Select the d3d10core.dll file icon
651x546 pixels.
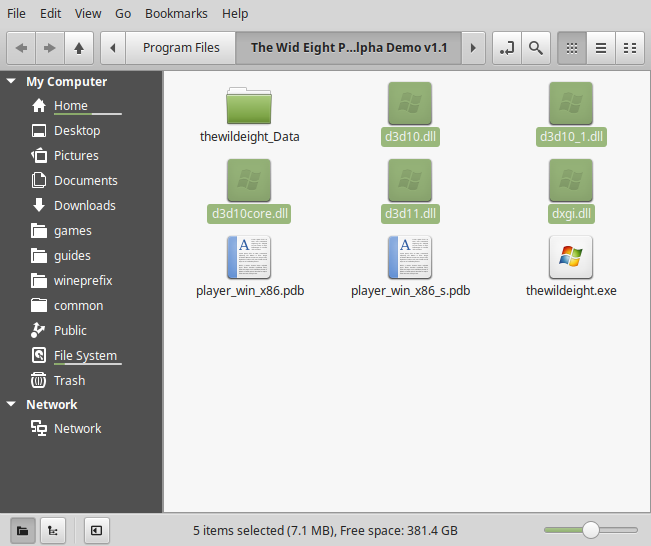(x=249, y=180)
